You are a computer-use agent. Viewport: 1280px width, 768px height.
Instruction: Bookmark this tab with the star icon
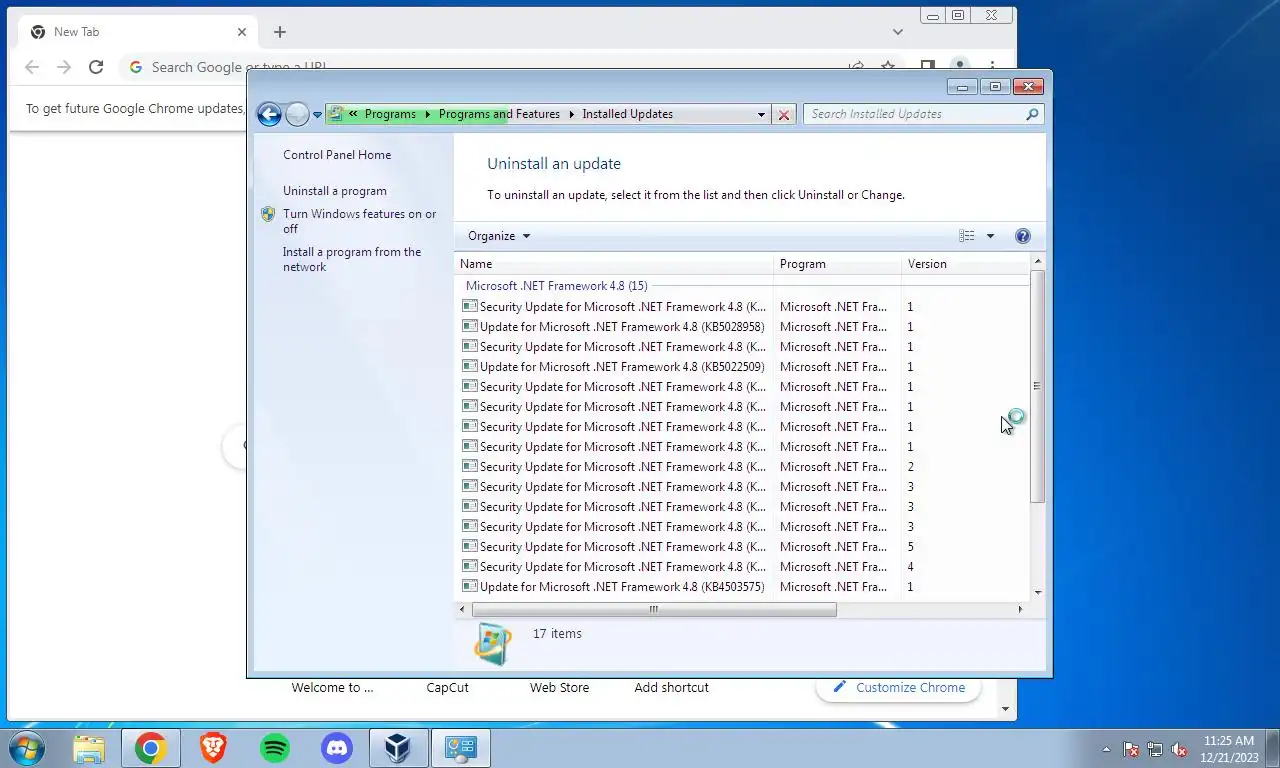(x=888, y=67)
